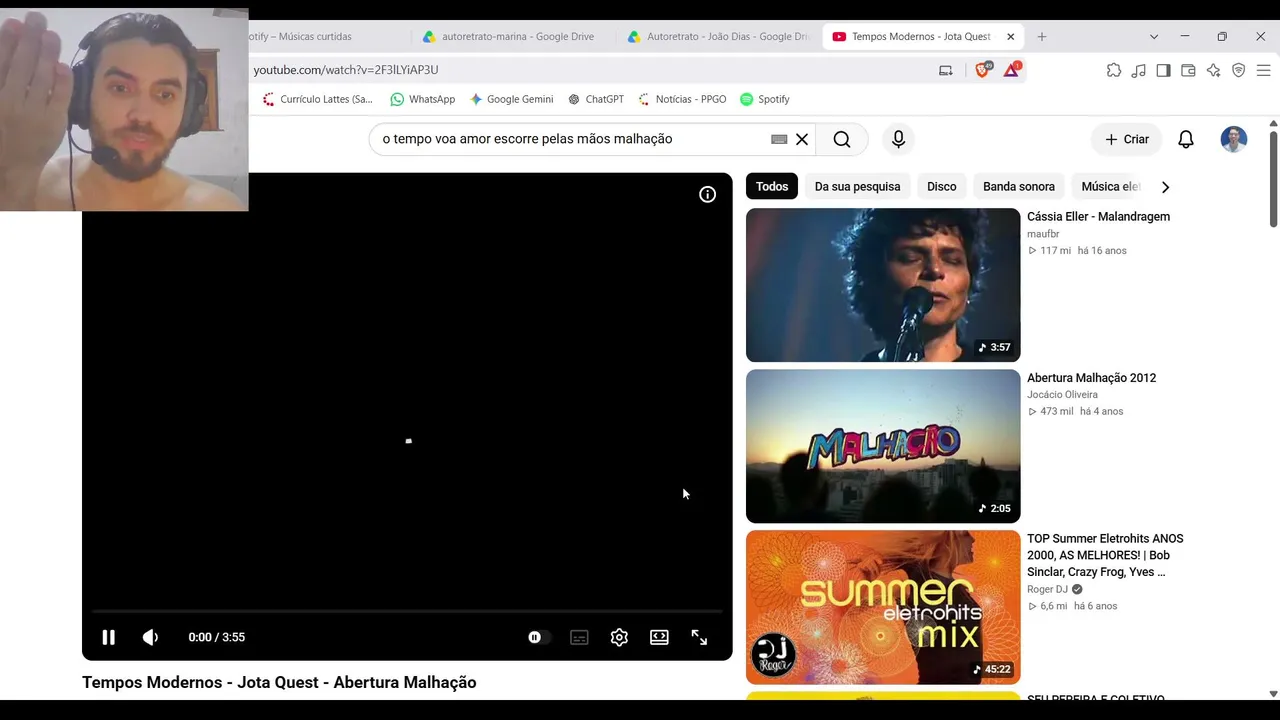Screen dimensions: 1280x720
Task: Expand the tab search dropdown arrow
Action: [x=1154, y=37]
